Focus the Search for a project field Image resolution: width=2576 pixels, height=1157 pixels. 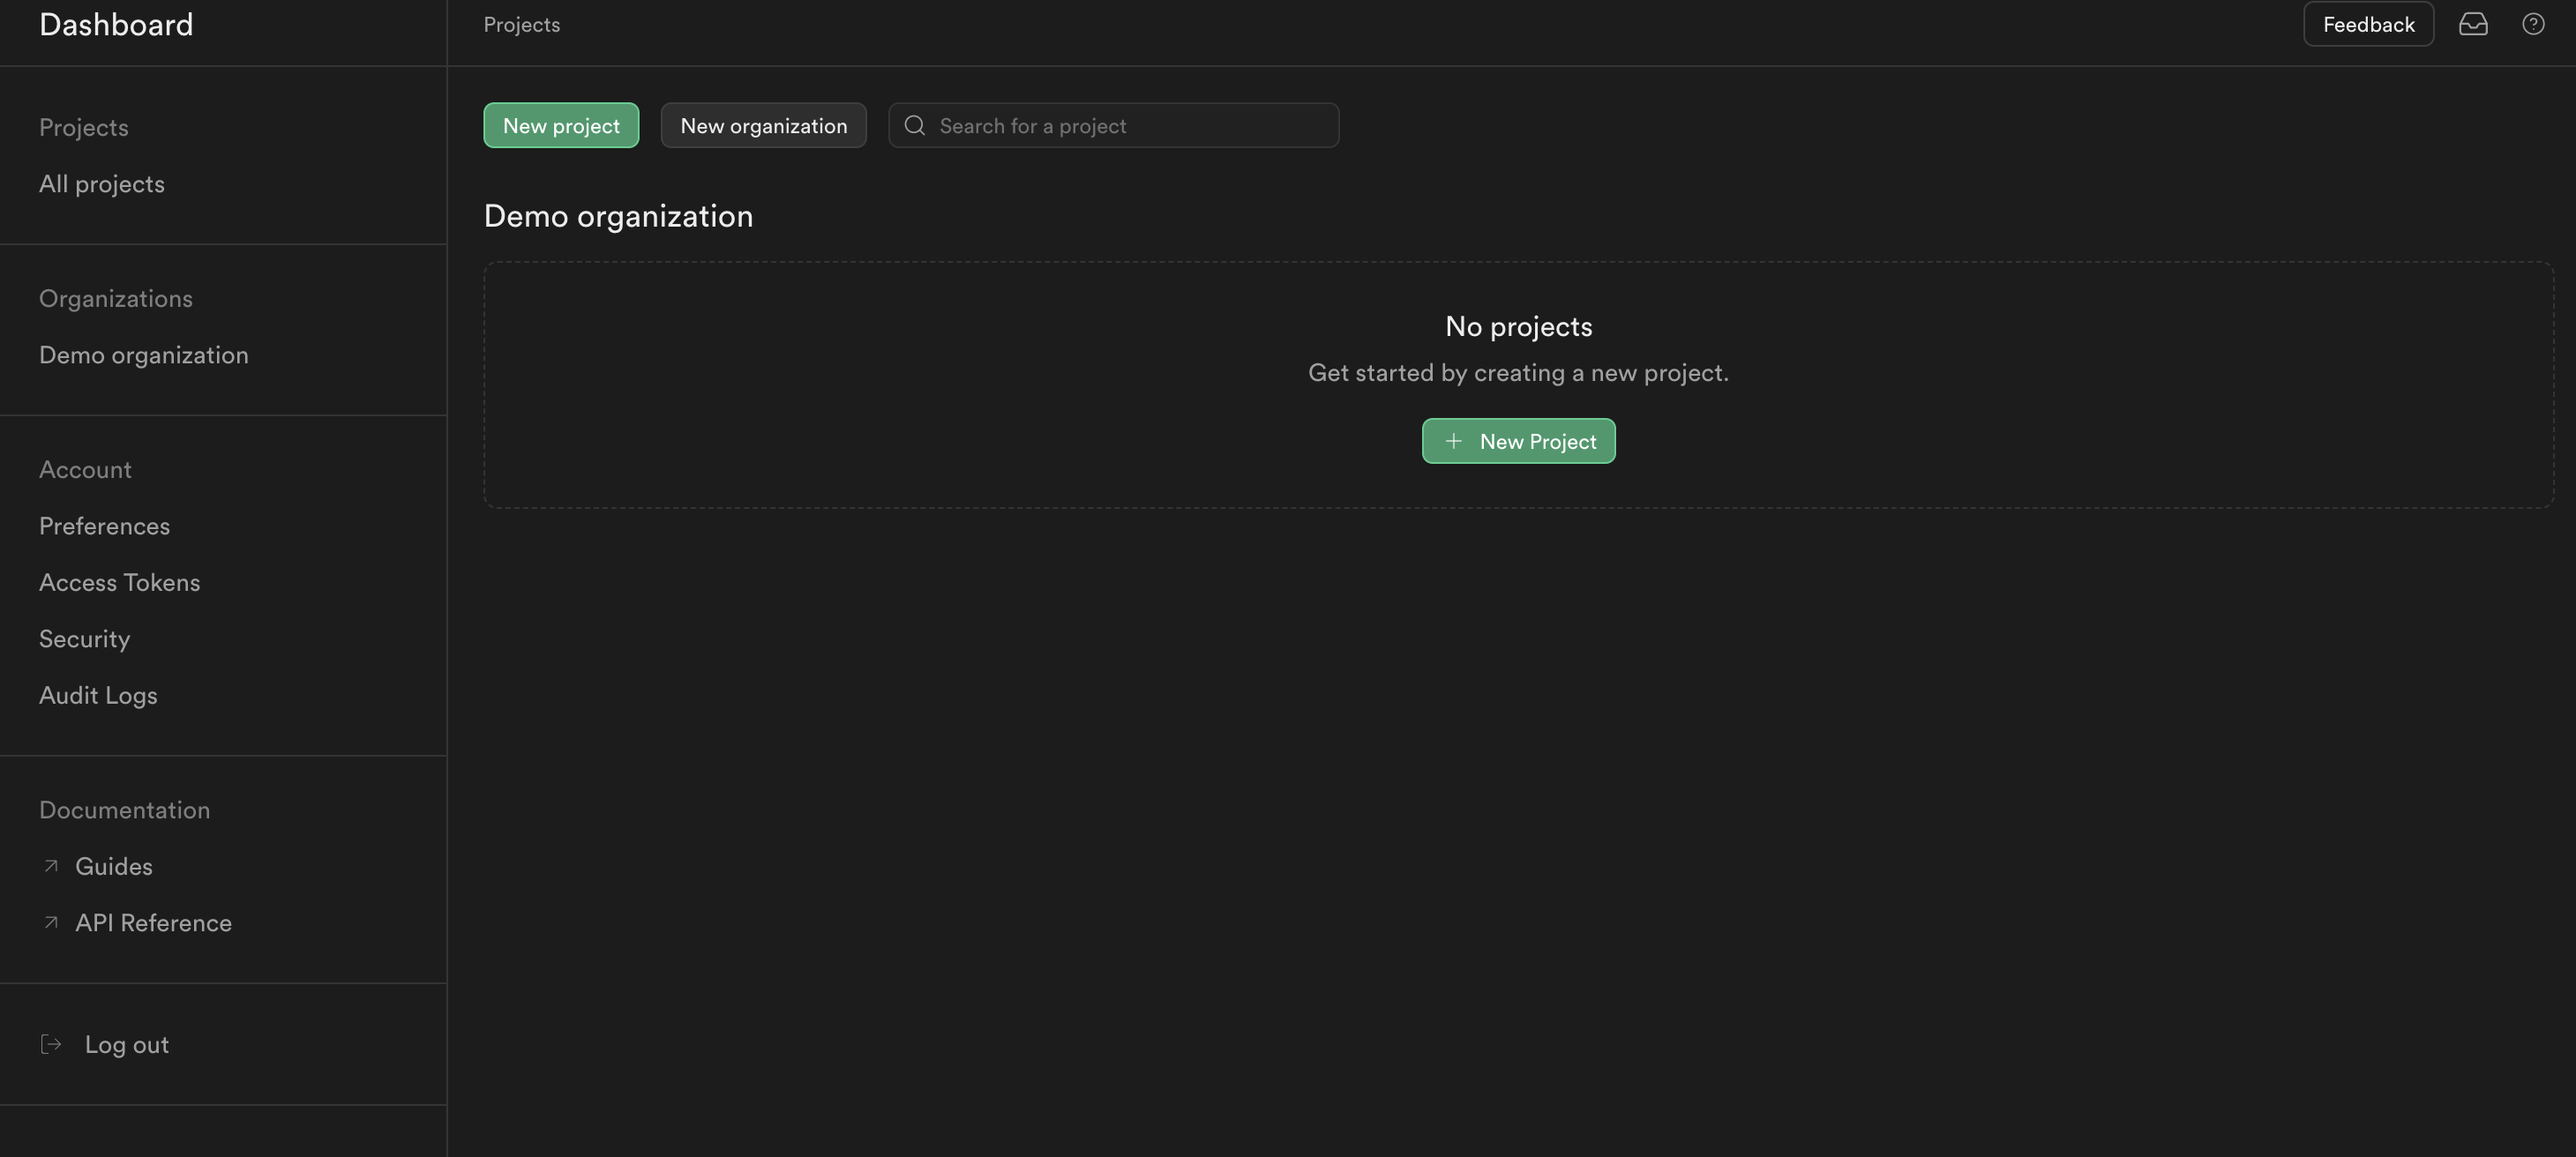(x=1130, y=125)
